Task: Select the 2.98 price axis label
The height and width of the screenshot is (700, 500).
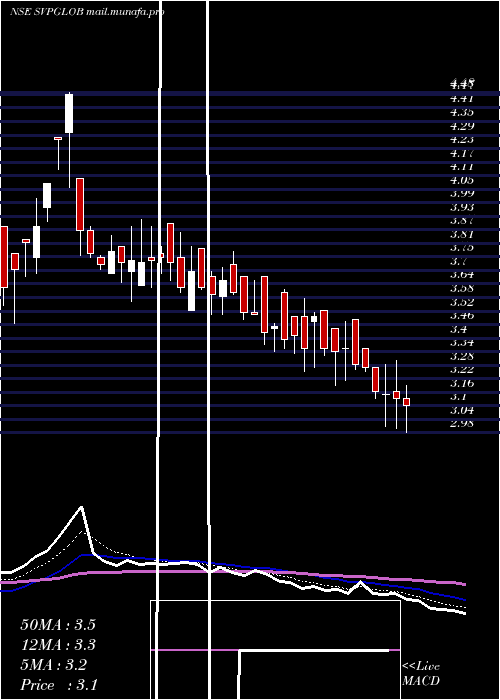Action: pos(462,423)
